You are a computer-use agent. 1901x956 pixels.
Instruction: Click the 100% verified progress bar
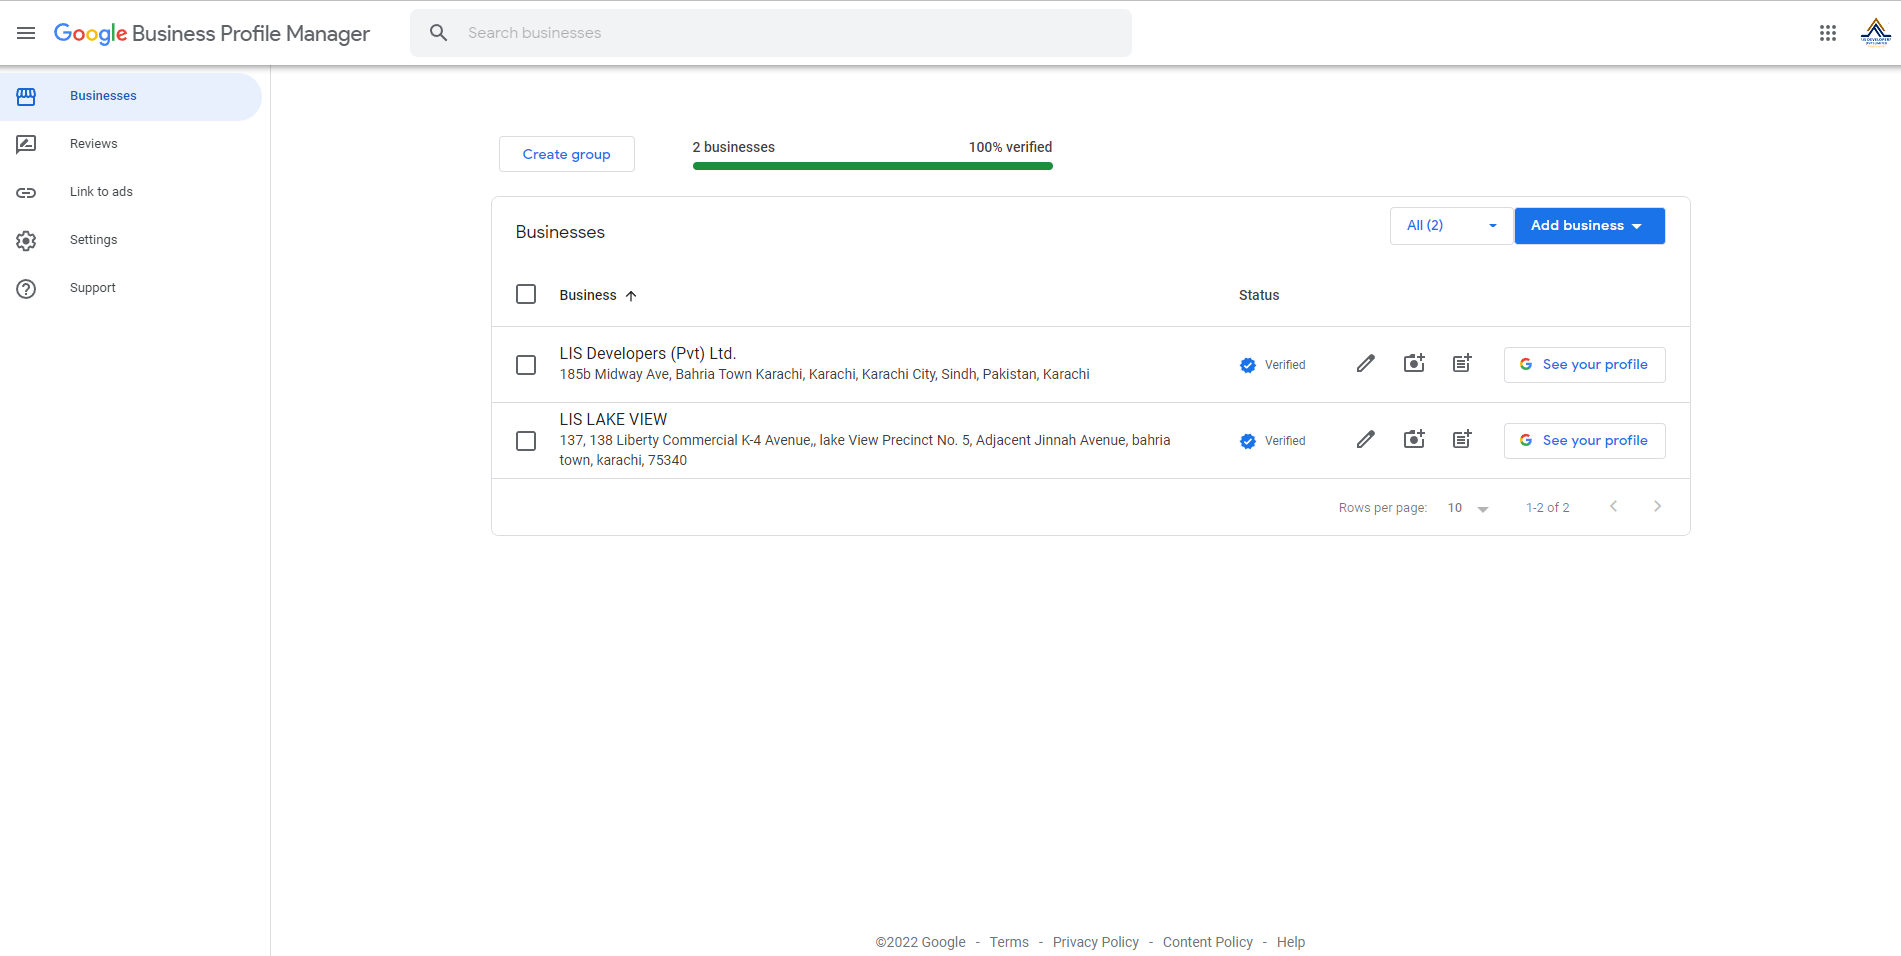tap(873, 166)
